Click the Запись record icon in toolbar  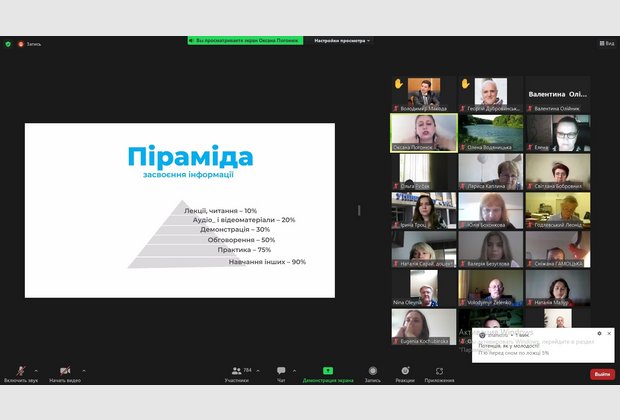372,371
